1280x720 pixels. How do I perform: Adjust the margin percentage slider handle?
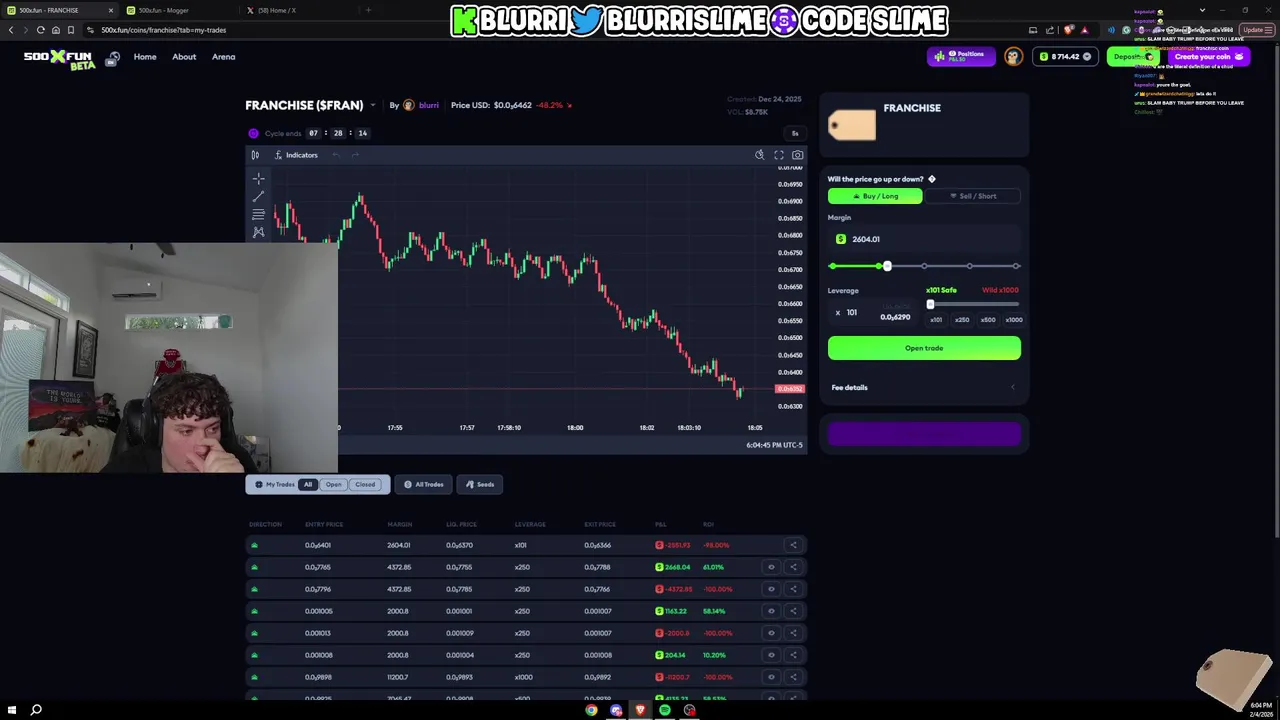coord(886,266)
